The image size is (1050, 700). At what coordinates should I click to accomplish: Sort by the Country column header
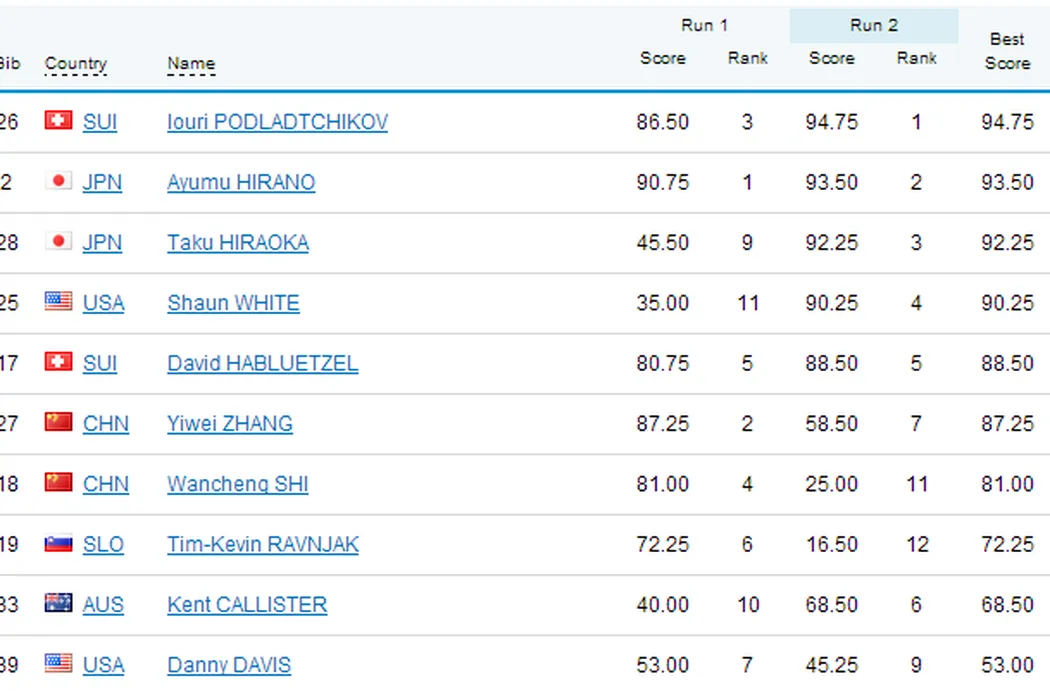click(x=75, y=64)
